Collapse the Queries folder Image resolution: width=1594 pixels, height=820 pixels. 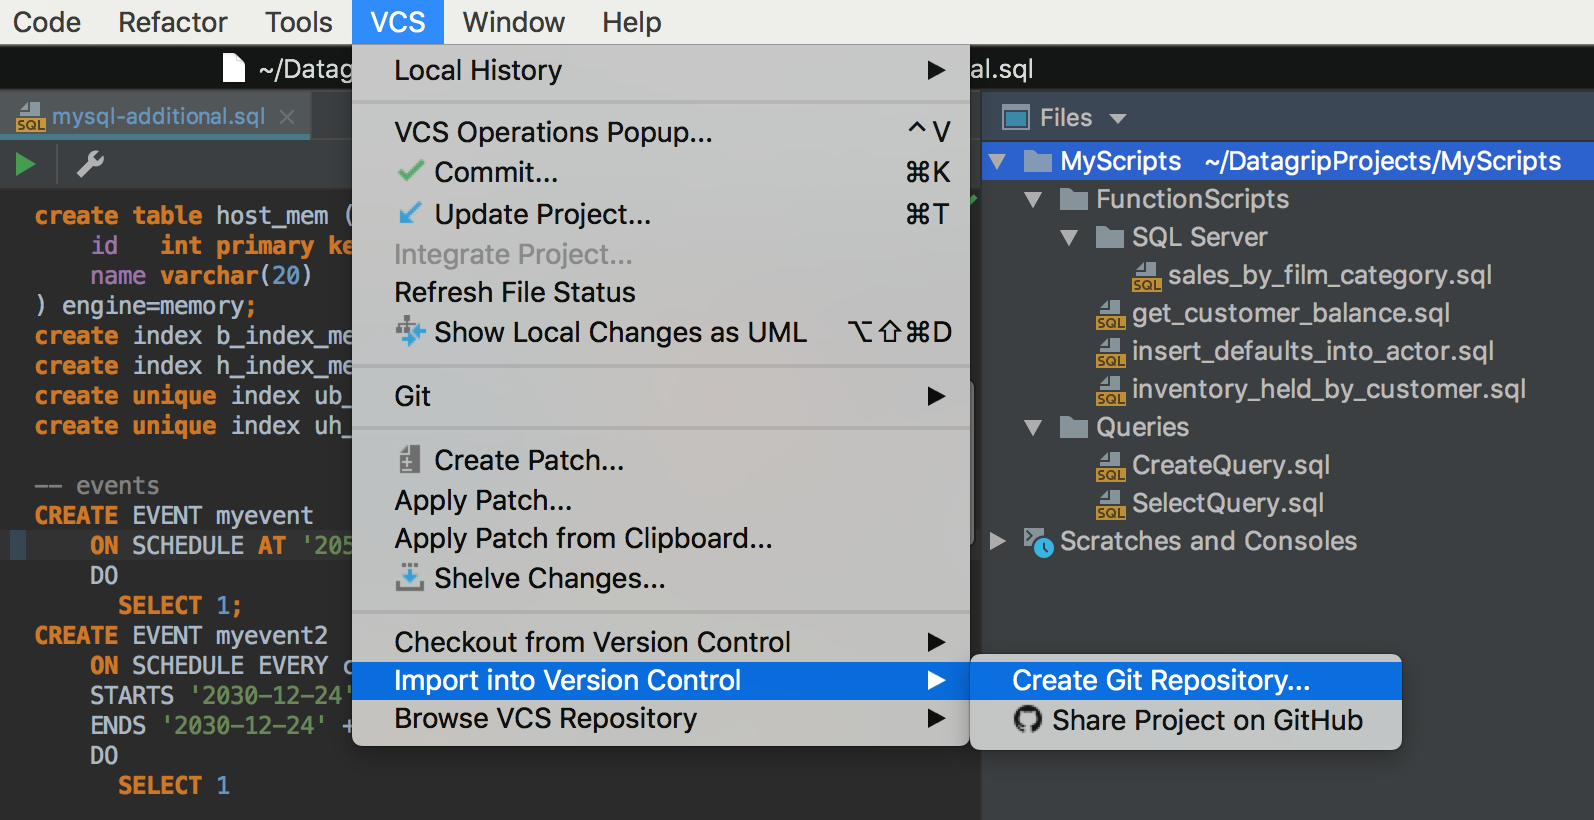coord(1033,428)
